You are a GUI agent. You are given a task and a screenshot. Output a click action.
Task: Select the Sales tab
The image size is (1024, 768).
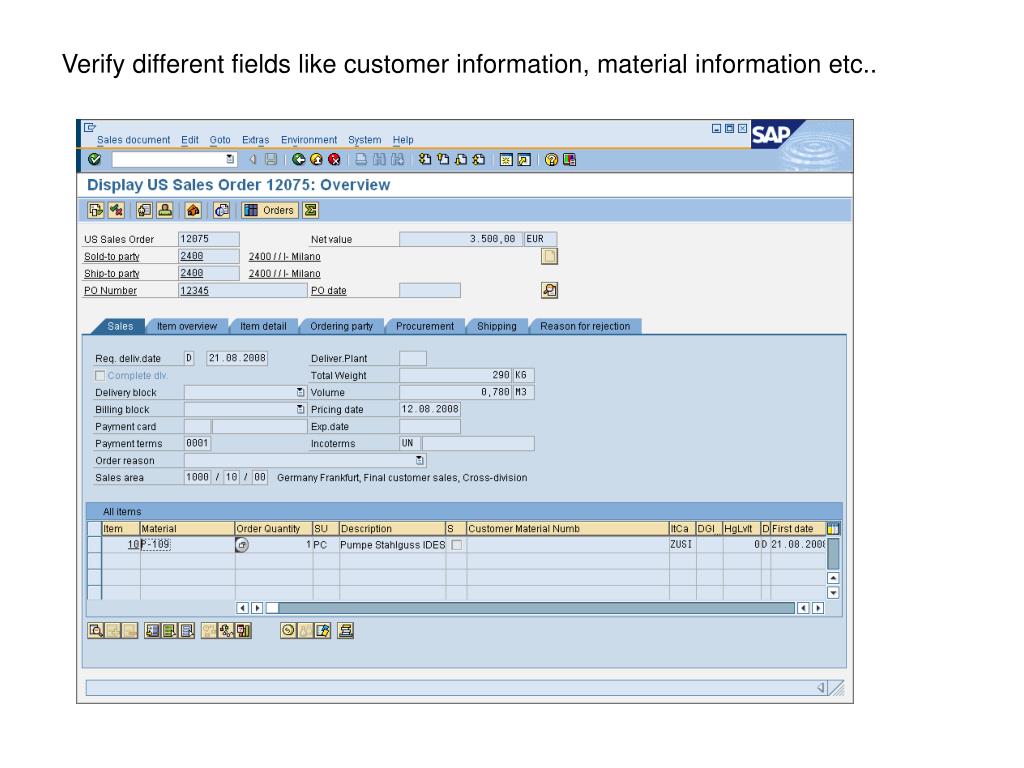click(x=120, y=326)
